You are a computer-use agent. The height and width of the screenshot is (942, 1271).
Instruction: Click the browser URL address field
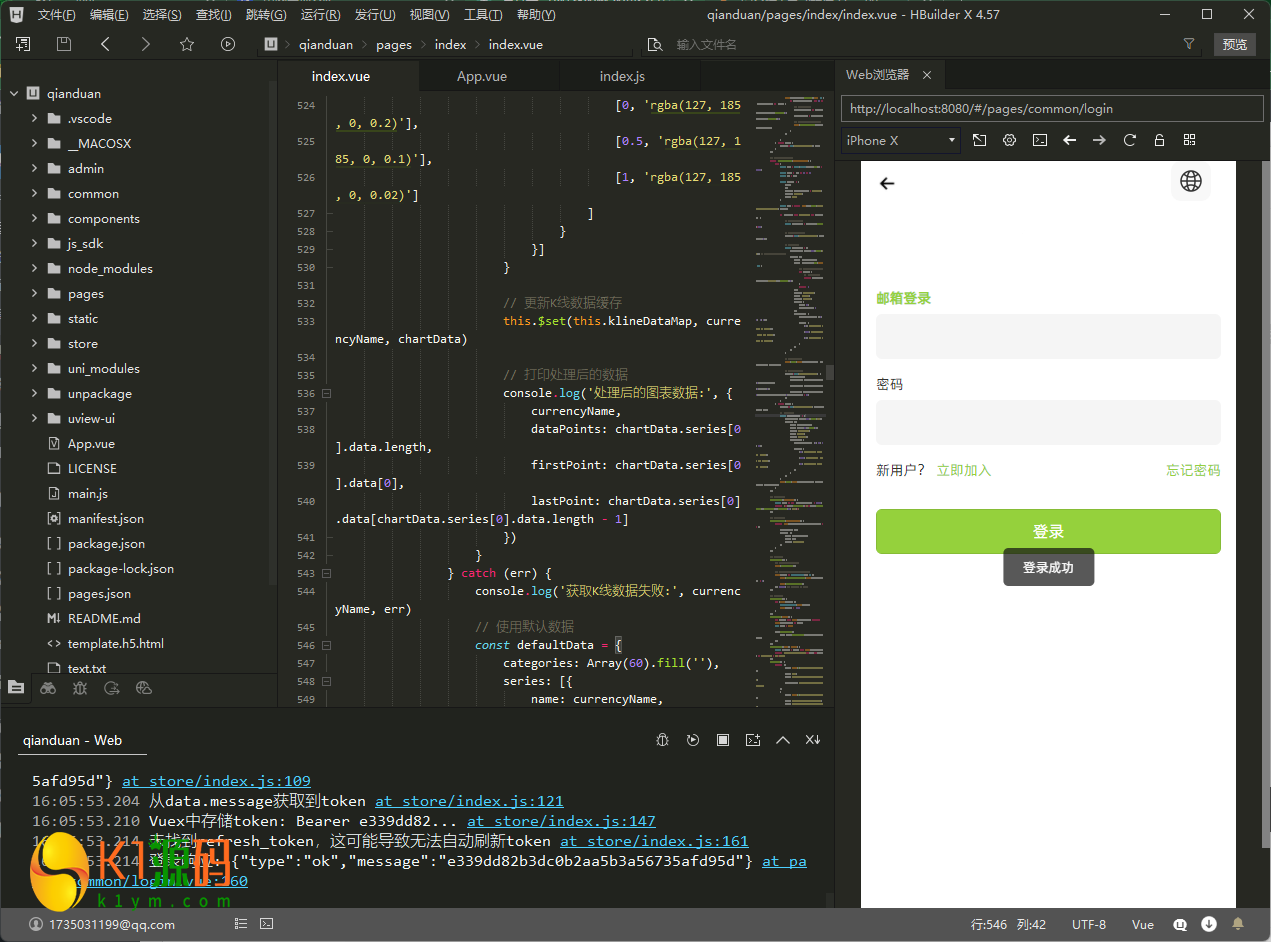tap(1050, 108)
